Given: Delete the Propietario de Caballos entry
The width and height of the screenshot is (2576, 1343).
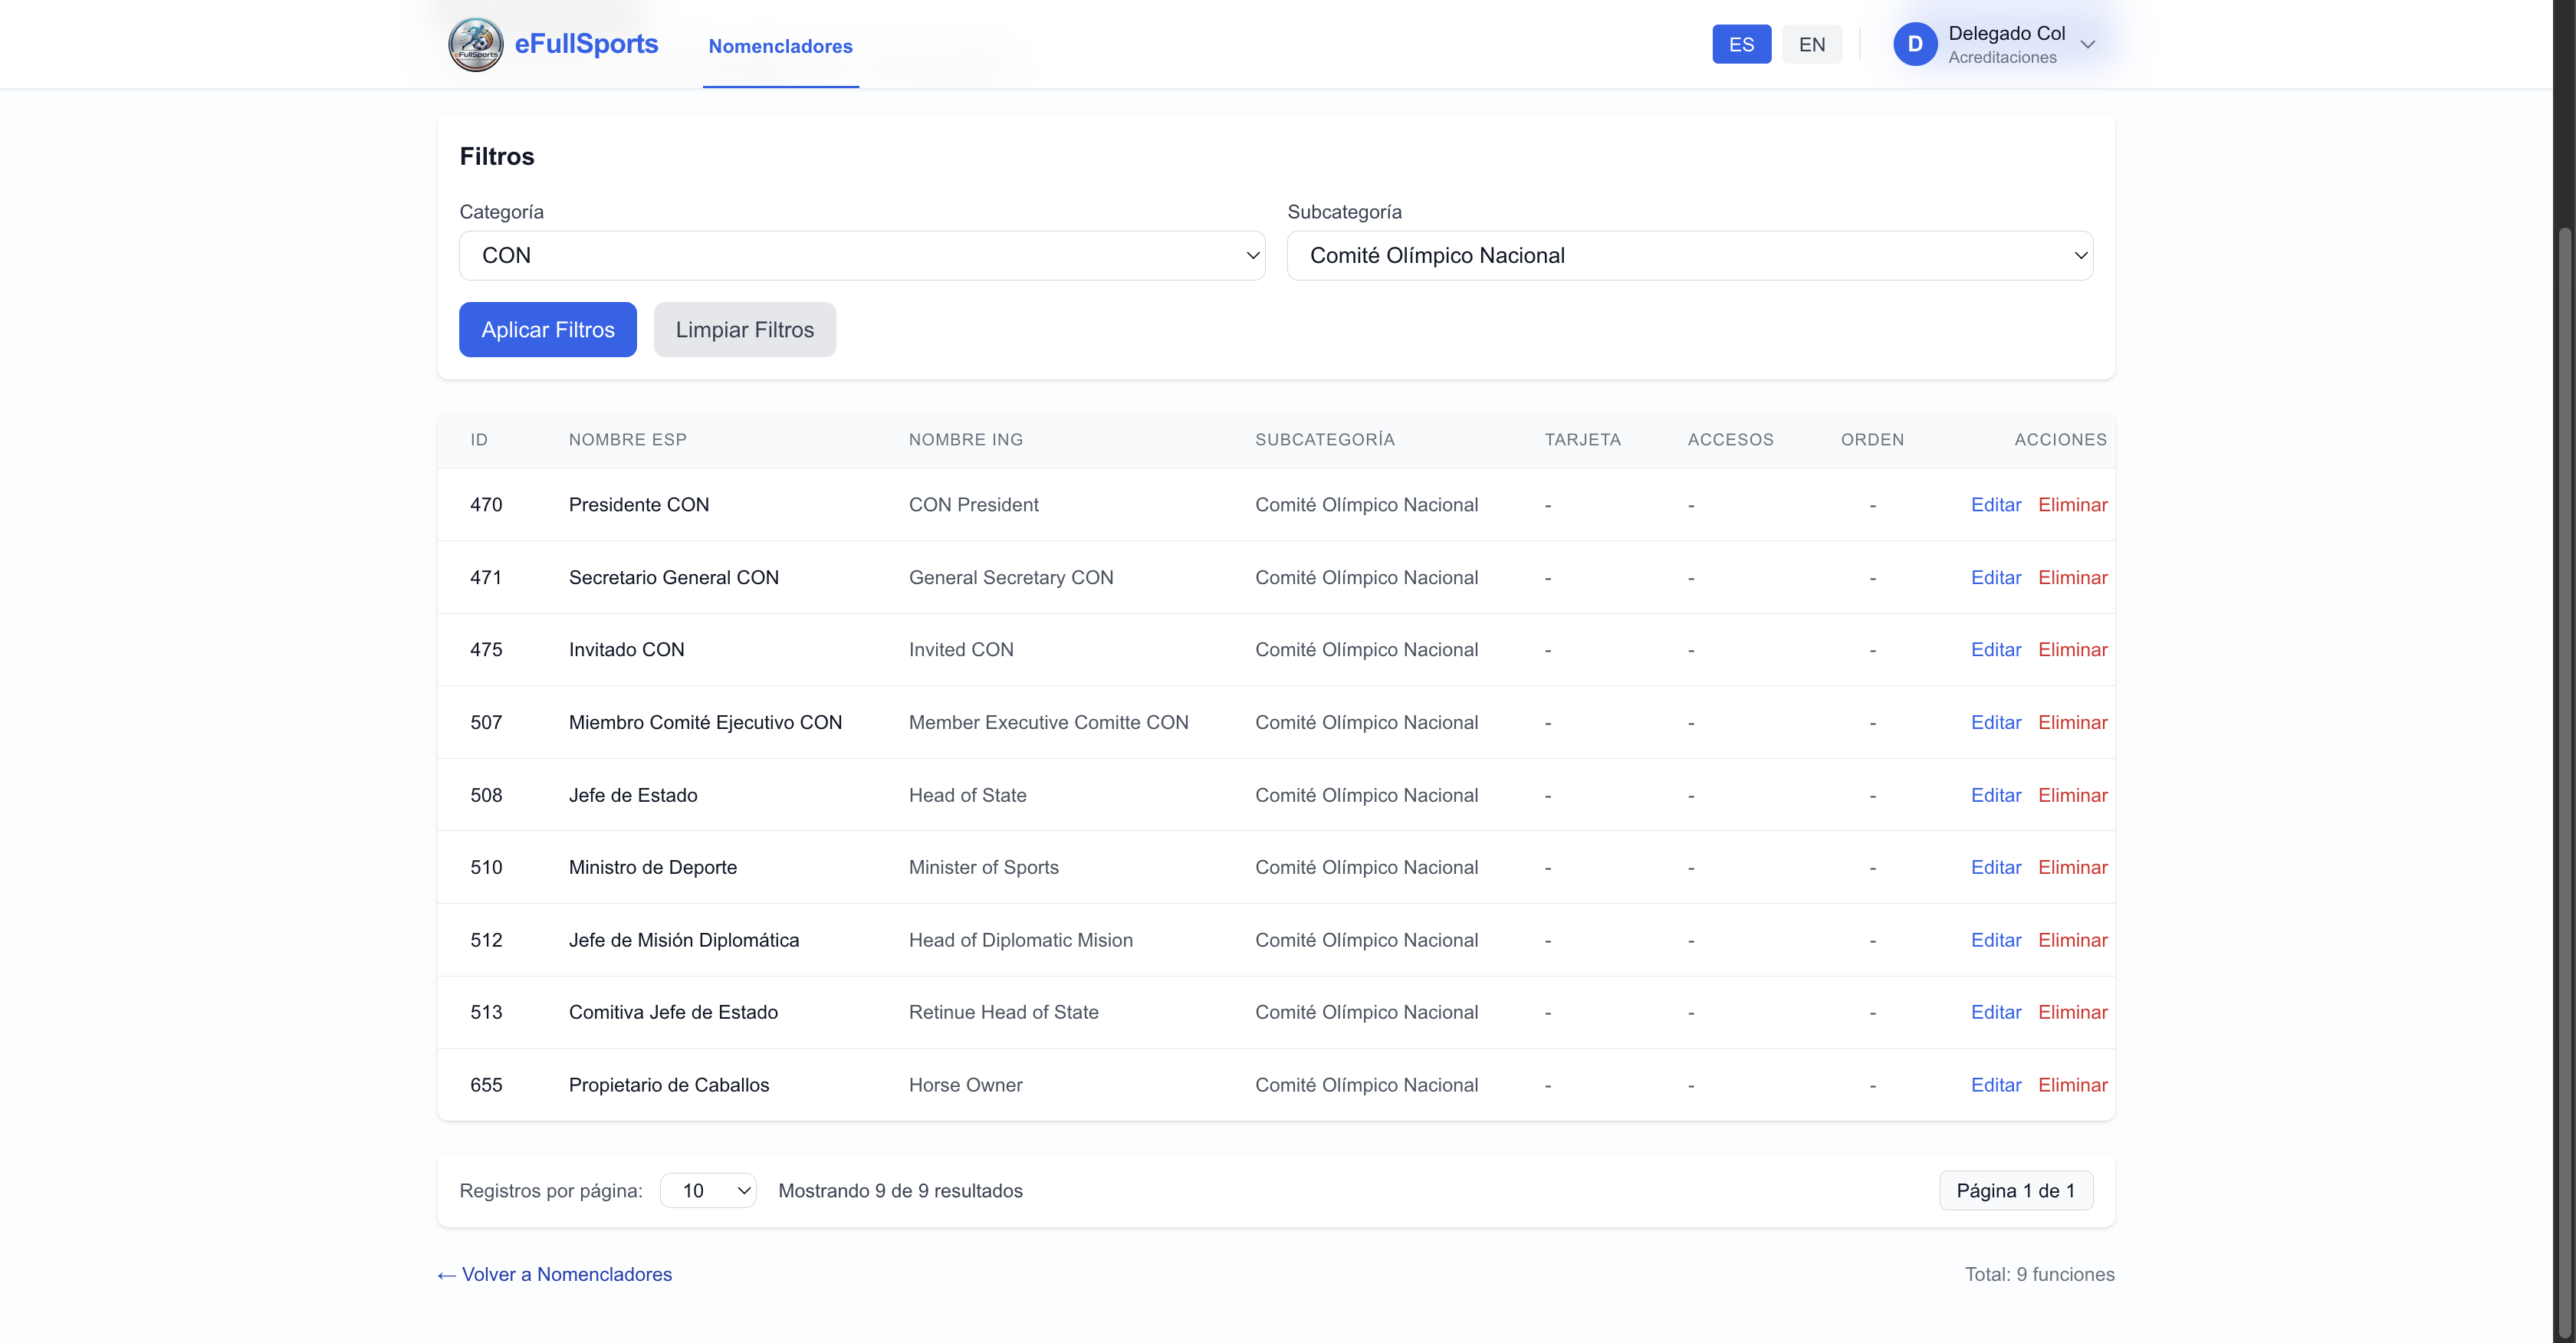Looking at the screenshot, I should coord(2072,1085).
